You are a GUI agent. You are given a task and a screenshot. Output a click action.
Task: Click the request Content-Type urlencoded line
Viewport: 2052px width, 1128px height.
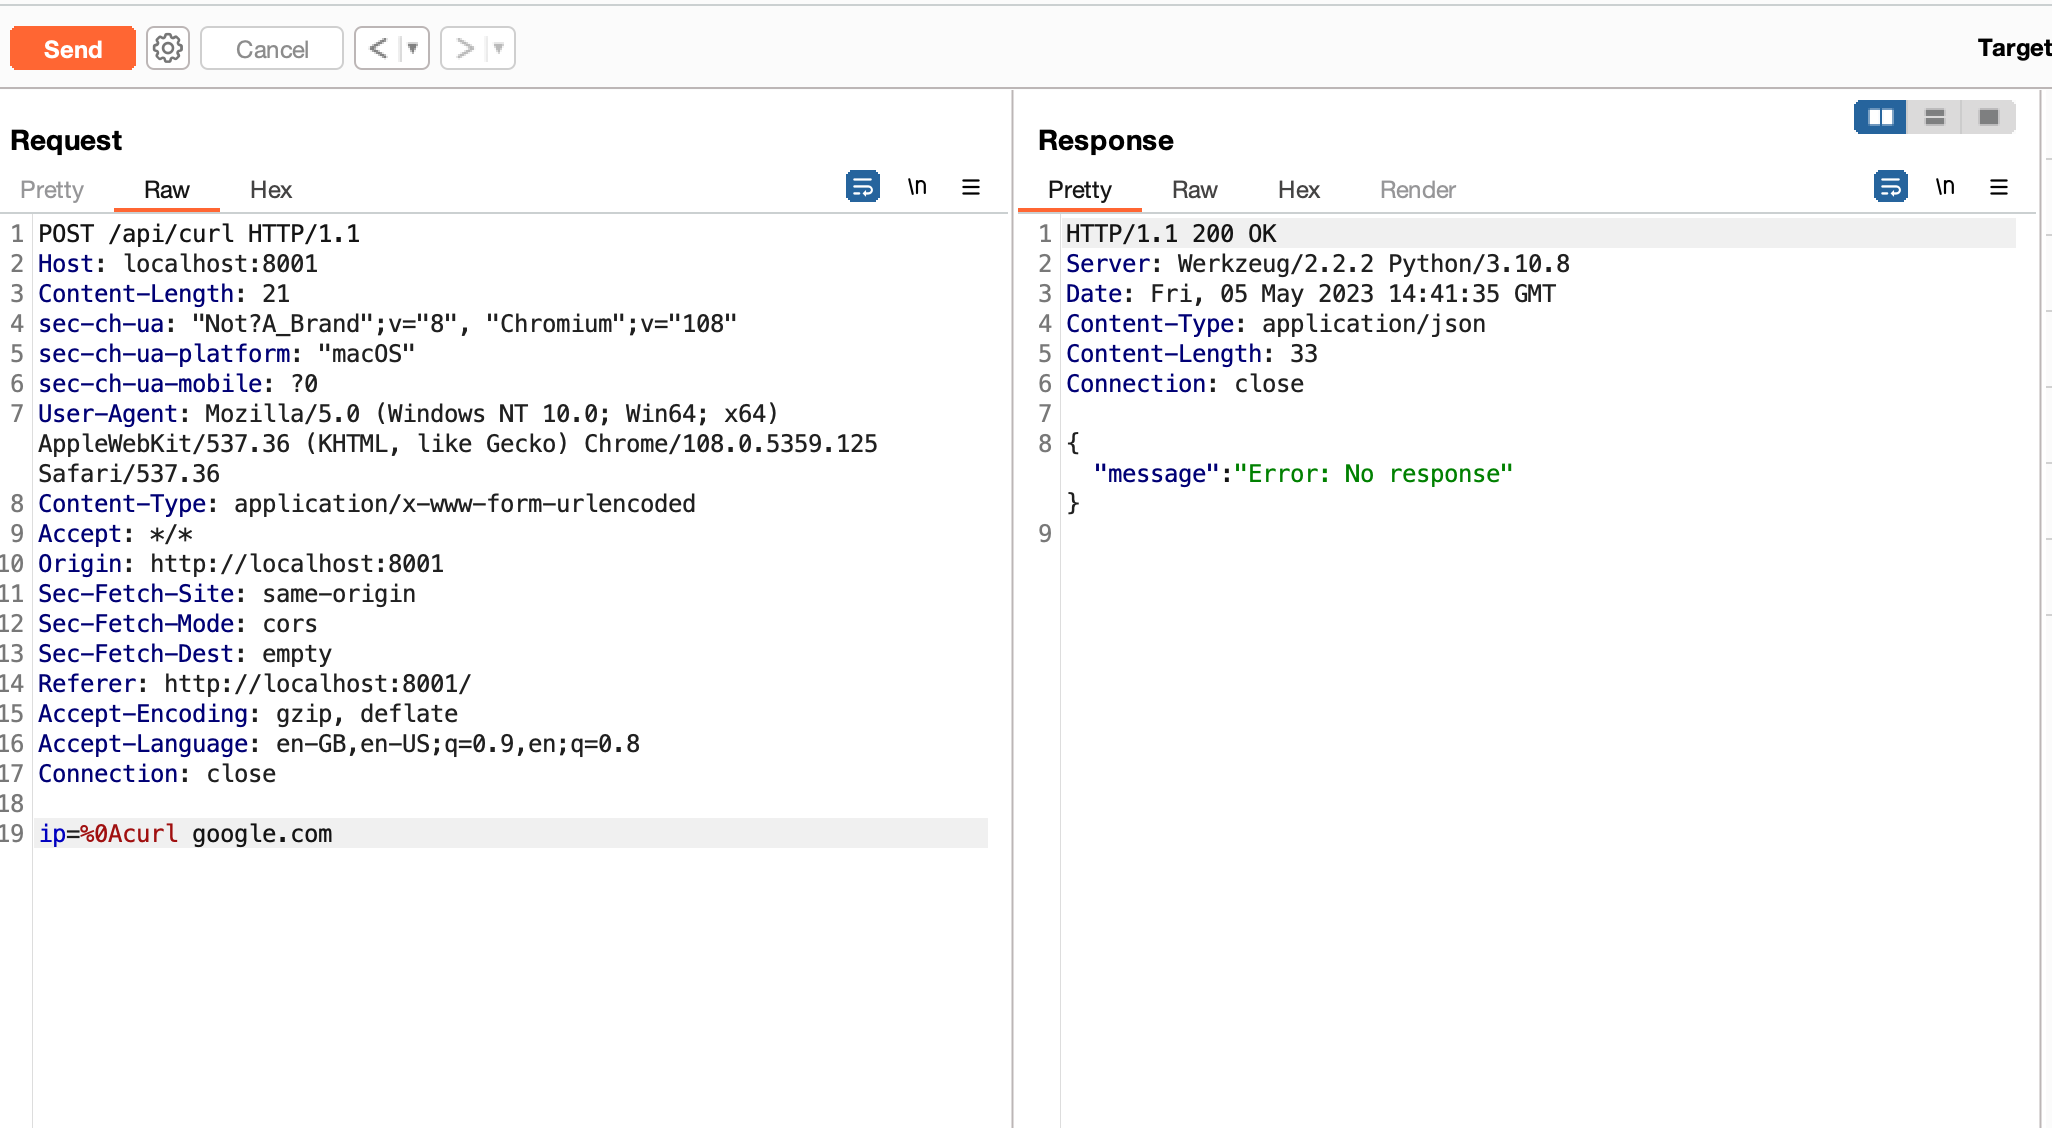click(367, 503)
